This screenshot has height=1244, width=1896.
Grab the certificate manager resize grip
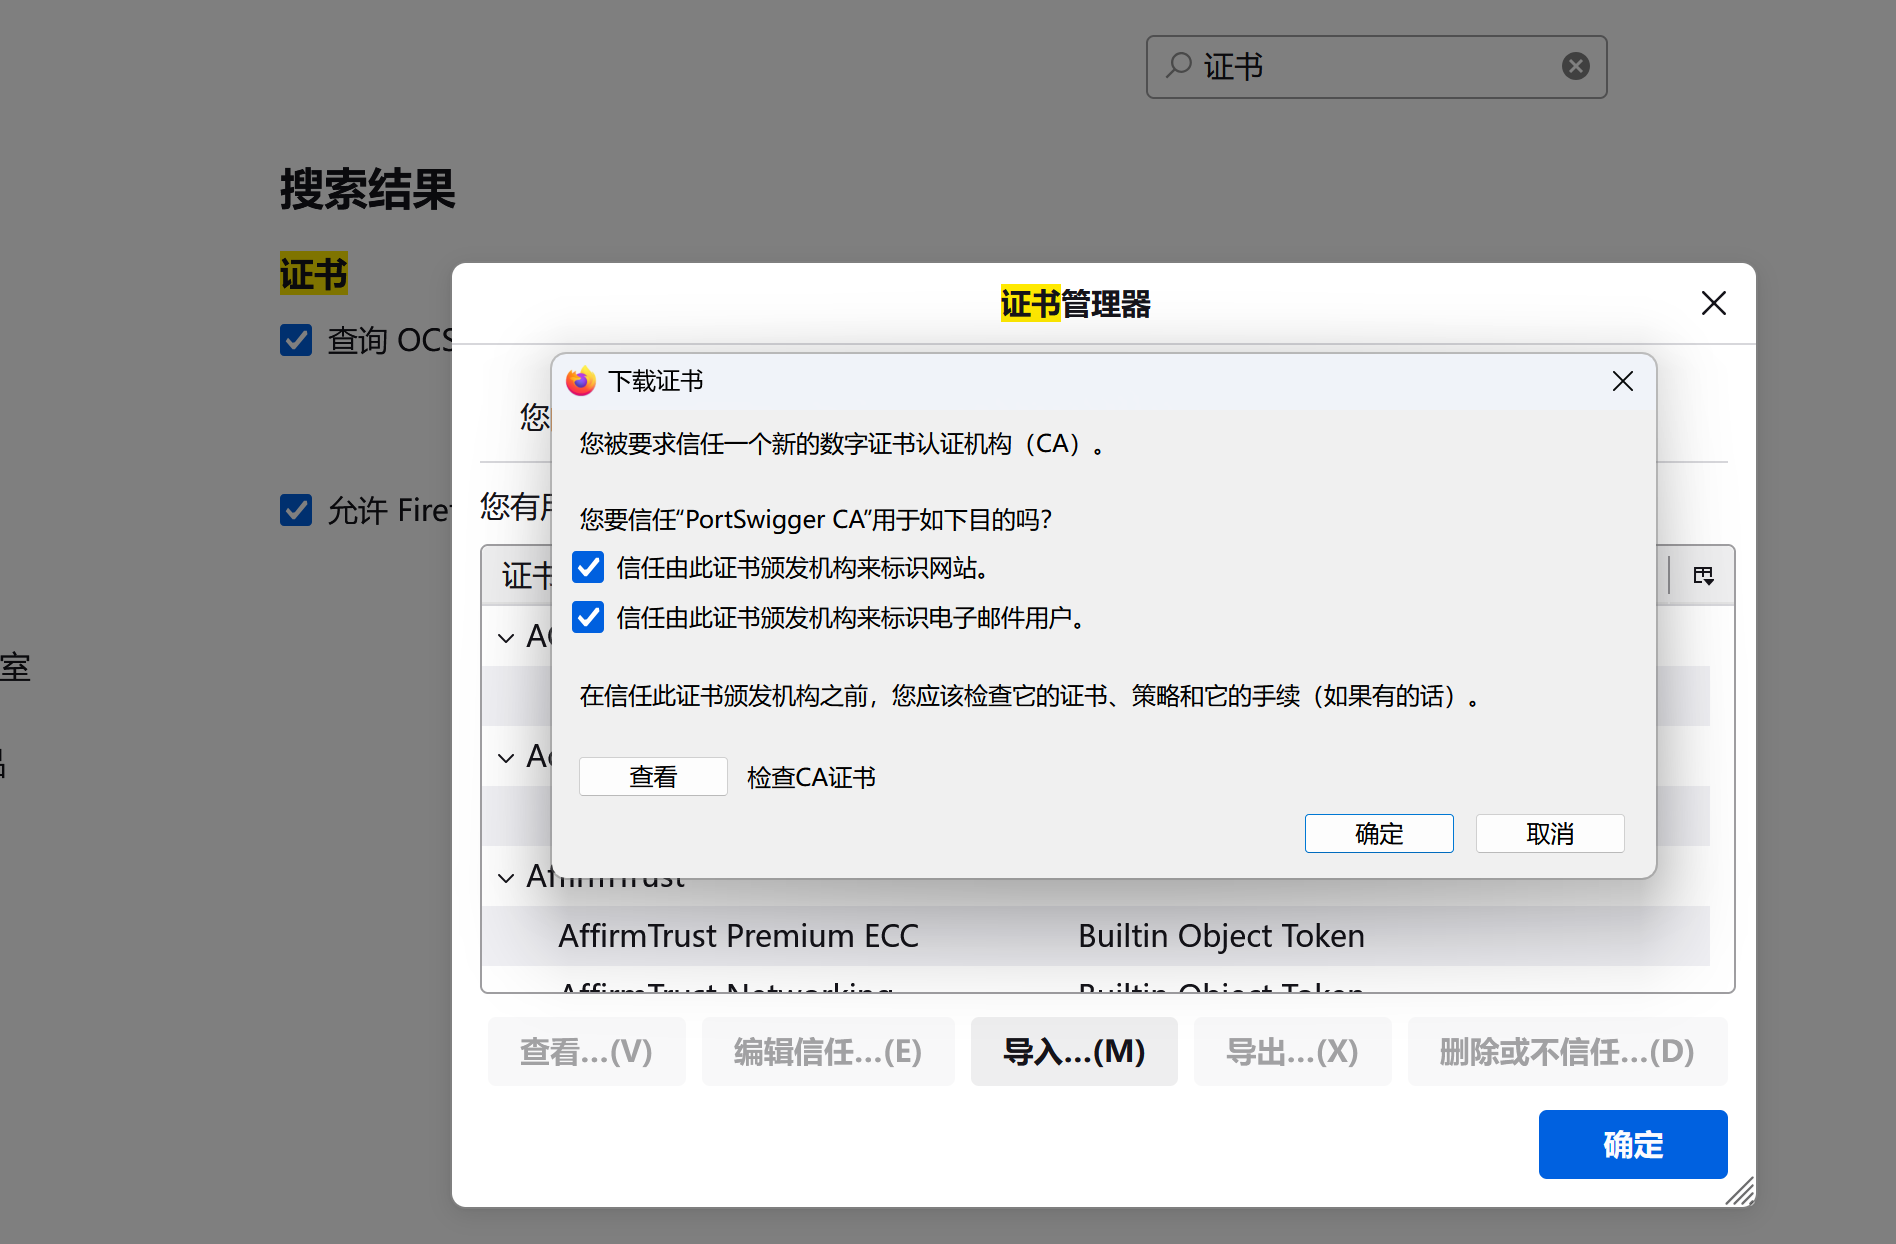[1740, 1191]
